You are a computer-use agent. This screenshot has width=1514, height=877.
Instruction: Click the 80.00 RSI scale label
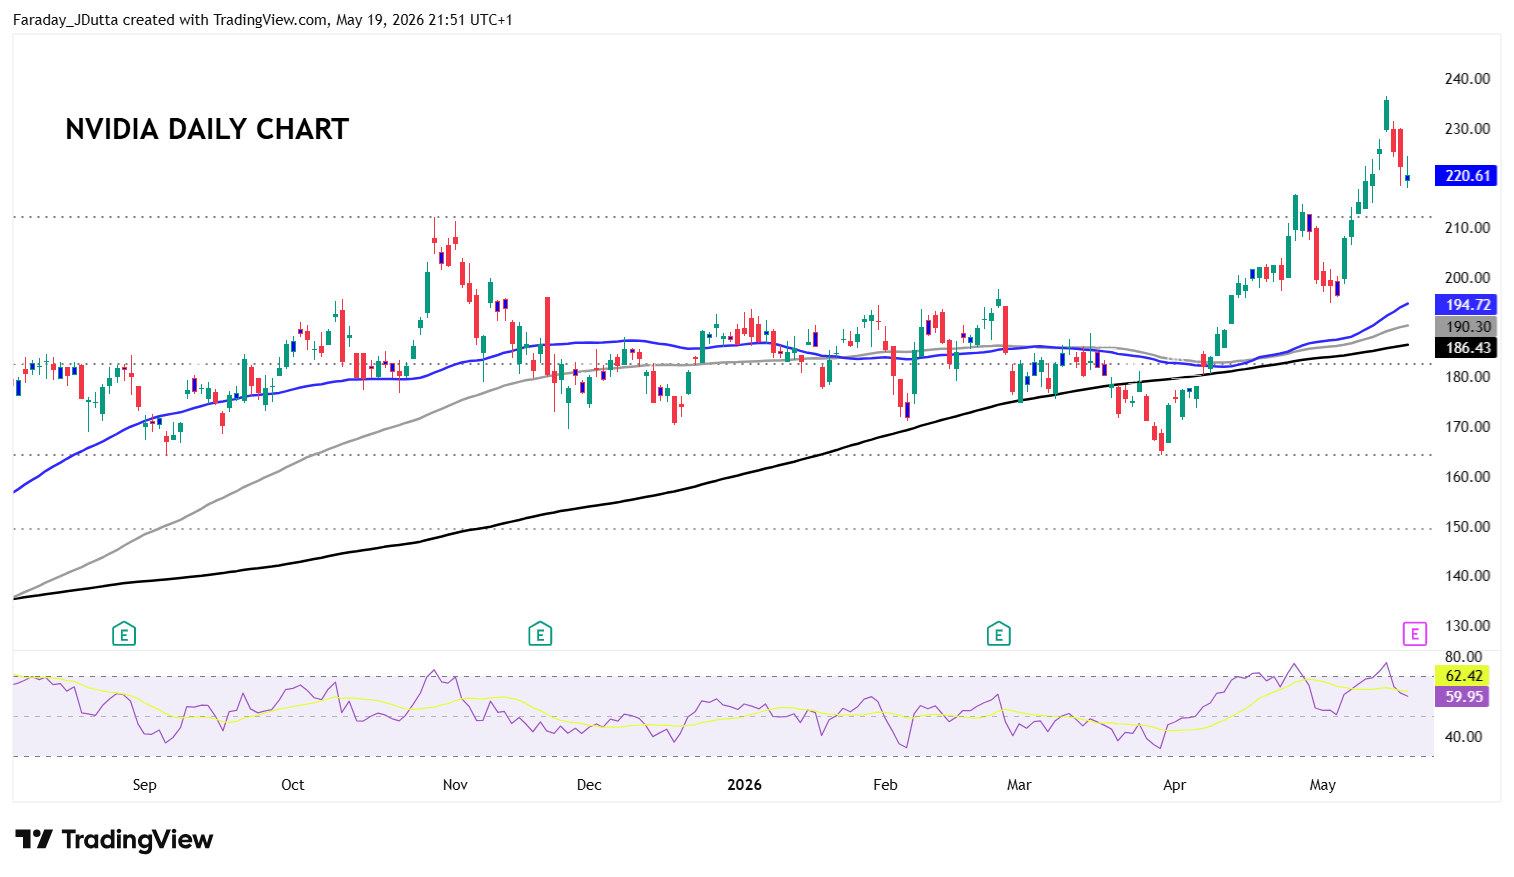point(1464,657)
